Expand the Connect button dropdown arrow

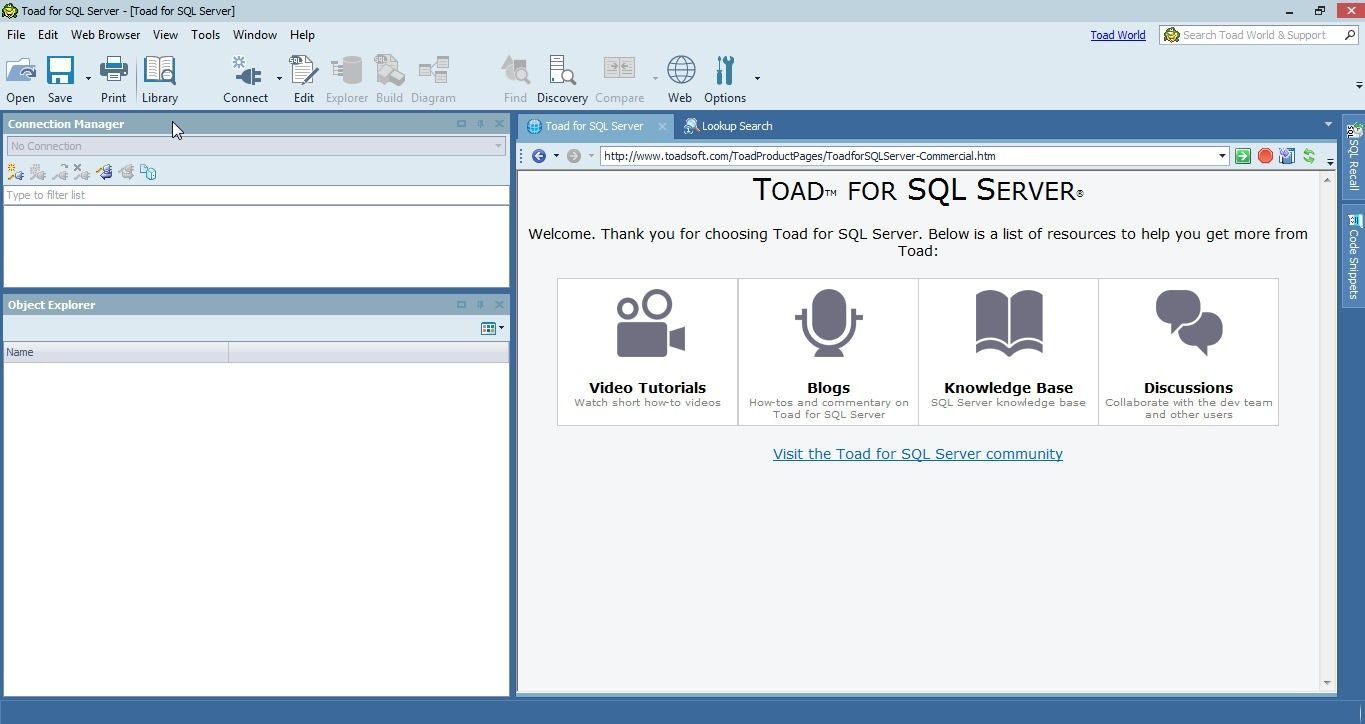point(279,78)
